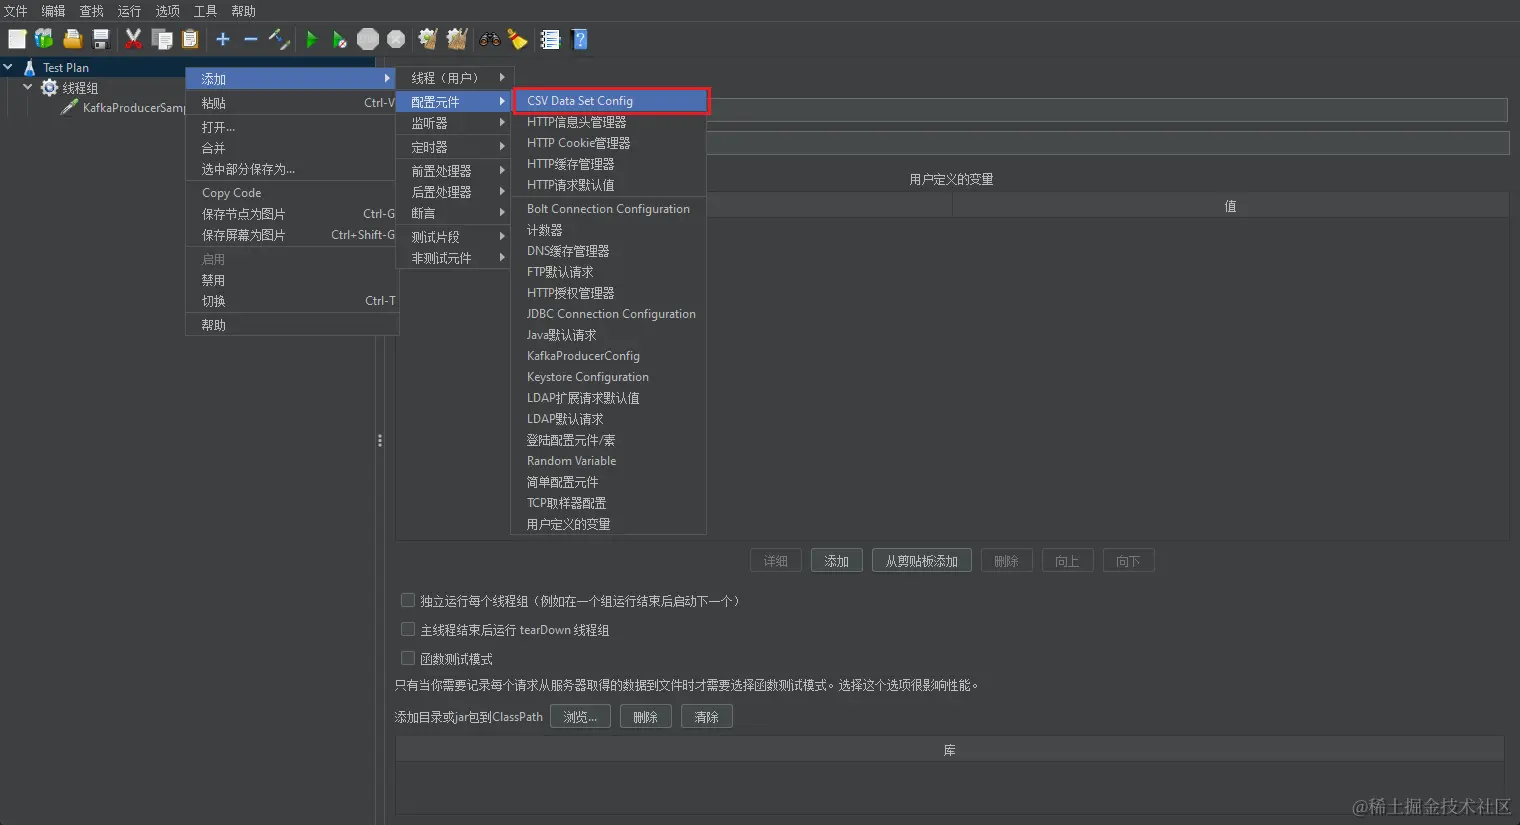1520x825 pixels.
Task: Expand the 断言 submenu
Action: 455,213
